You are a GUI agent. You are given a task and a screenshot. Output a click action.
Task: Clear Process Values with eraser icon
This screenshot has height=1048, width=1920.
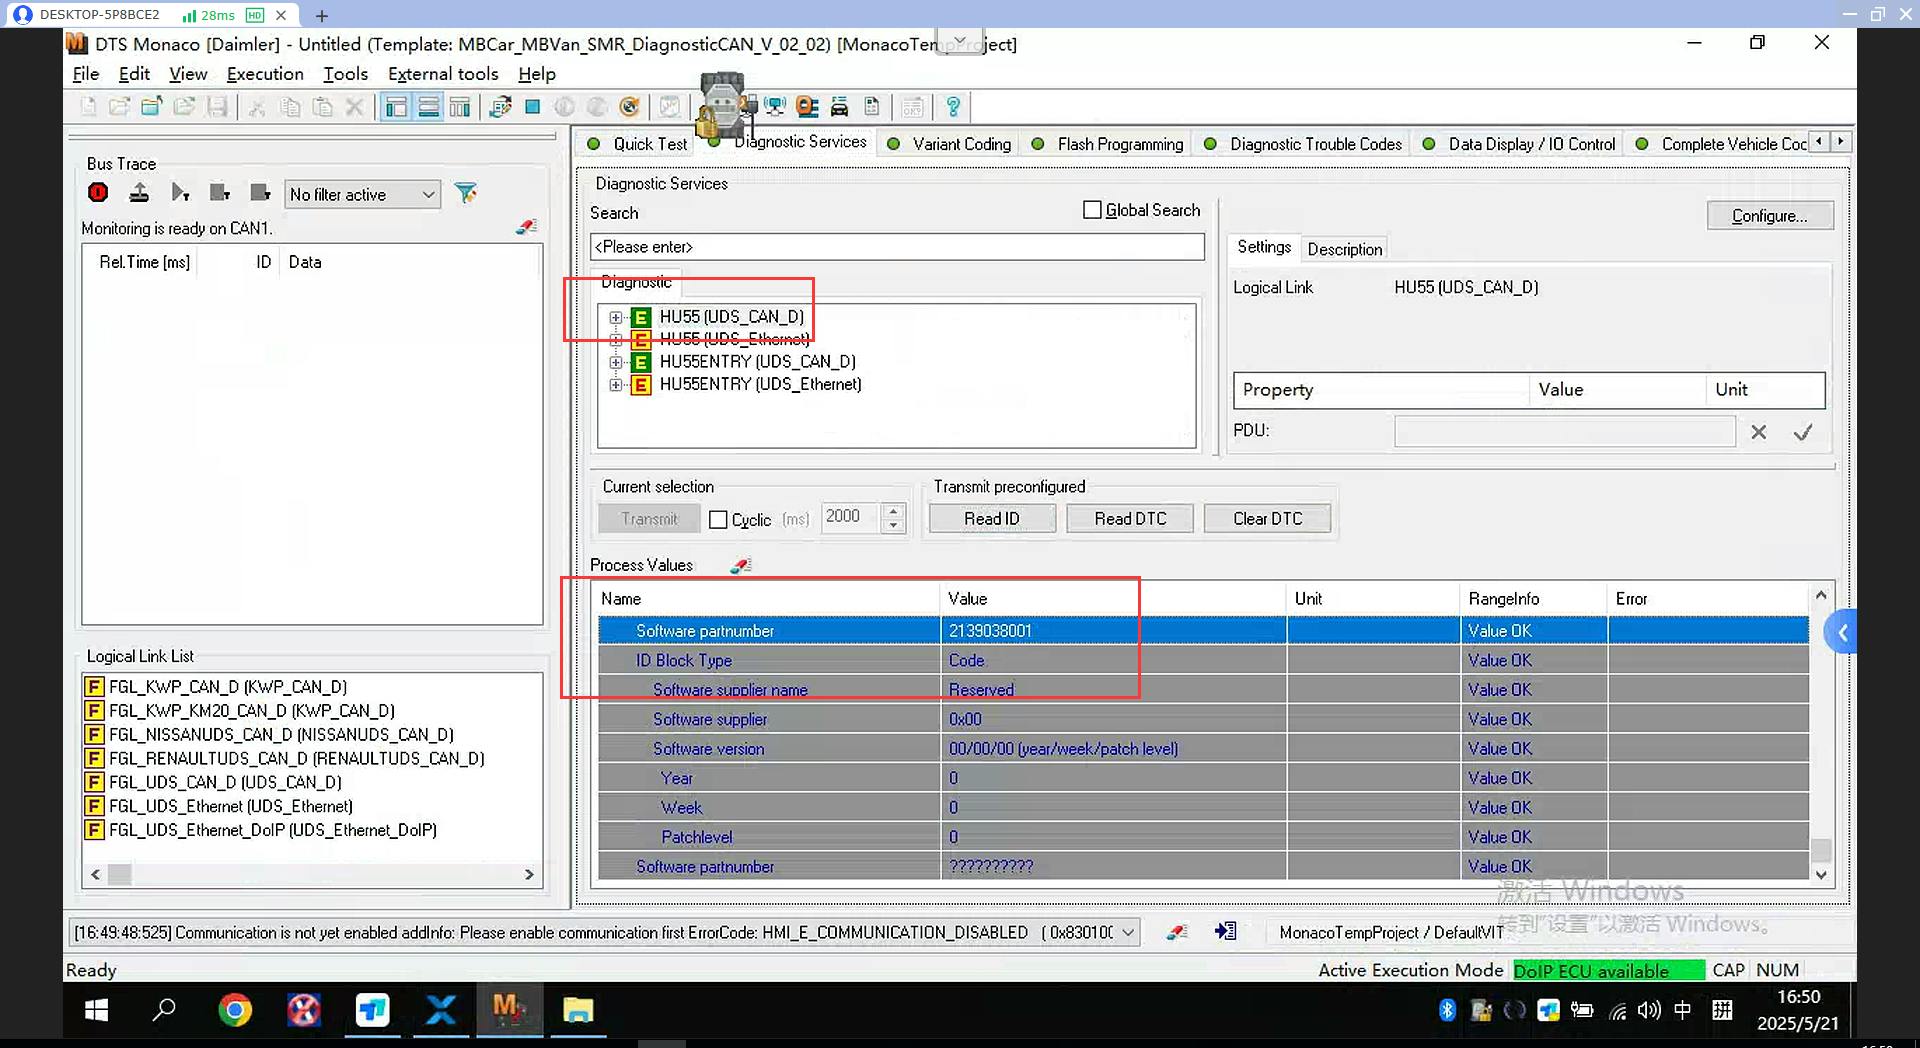click(x=740, y=565)
